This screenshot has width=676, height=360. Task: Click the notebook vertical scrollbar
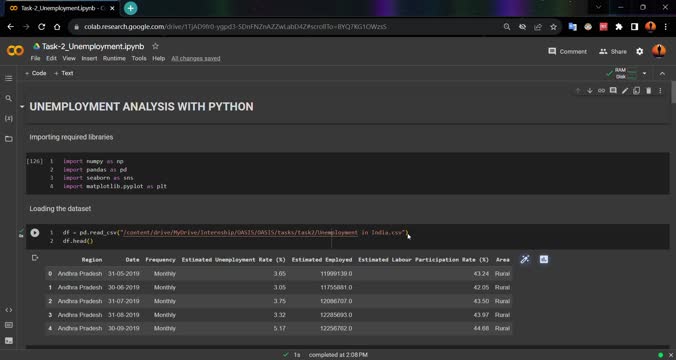[673, 92]
